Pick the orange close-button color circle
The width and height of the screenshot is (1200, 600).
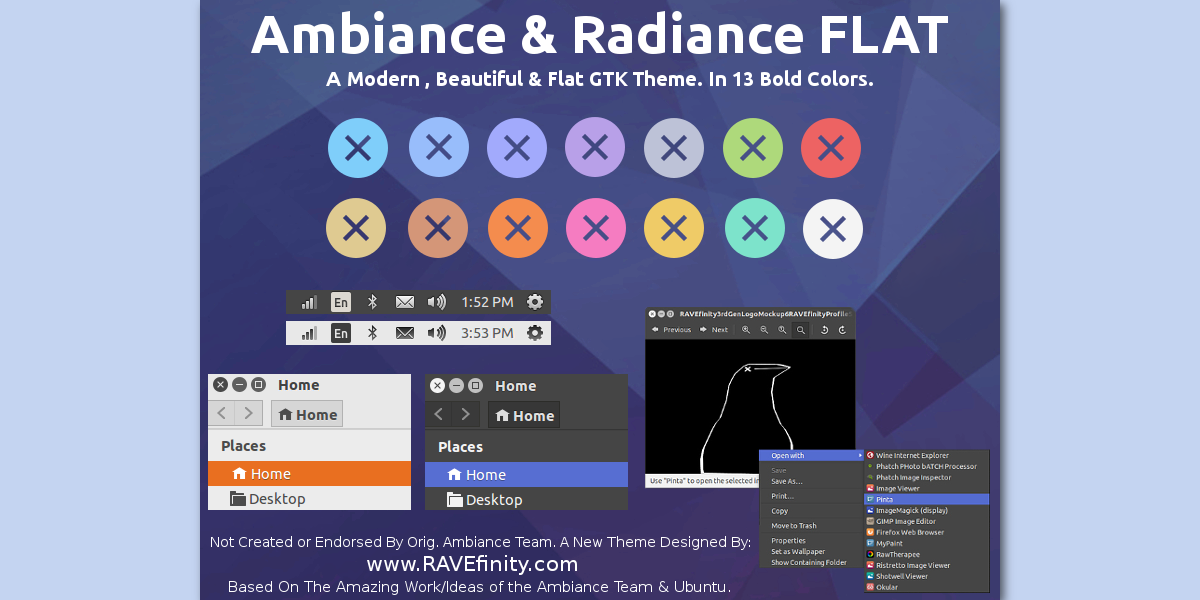pos(517,229)
